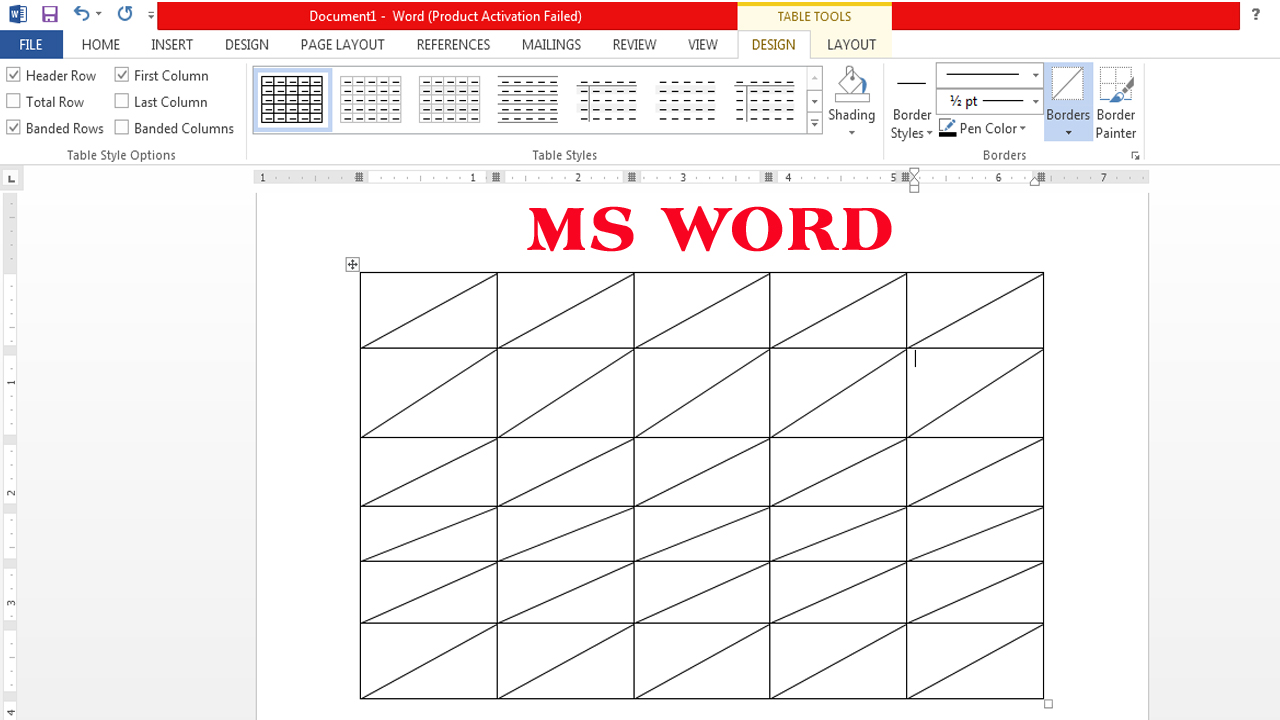
Task: Enable the Total Row checkbox
Action: 14,101
